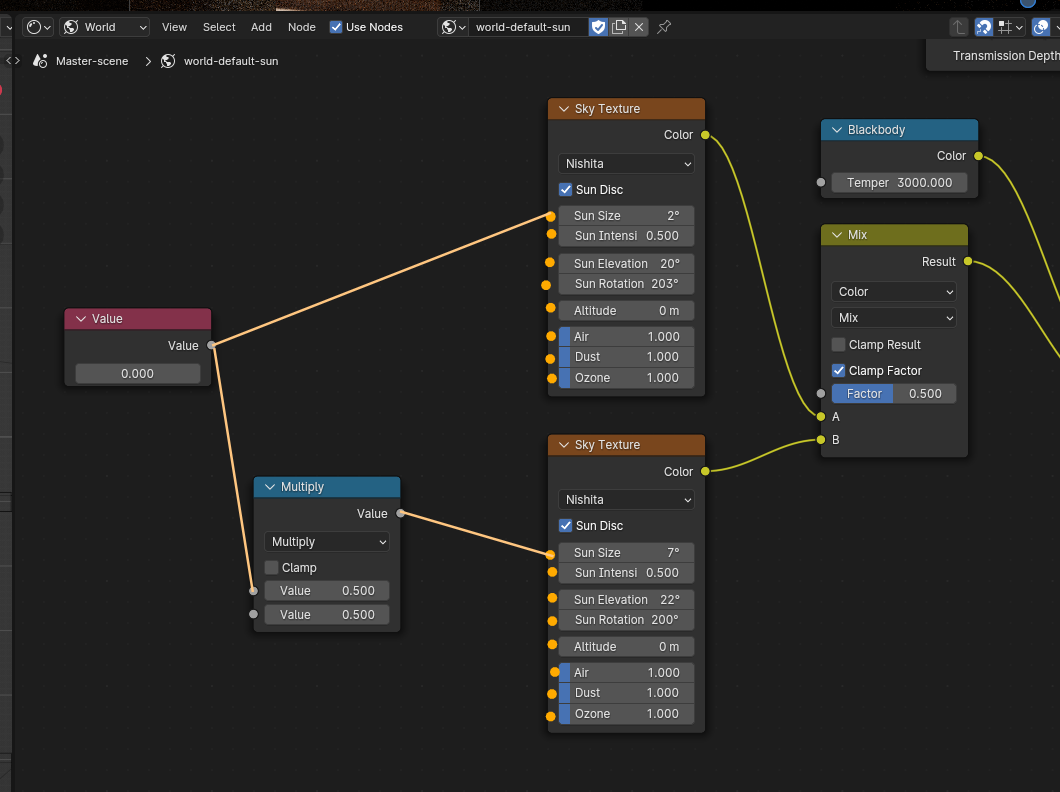Browse world datablocks with the globe dropdown

point(453,27)
